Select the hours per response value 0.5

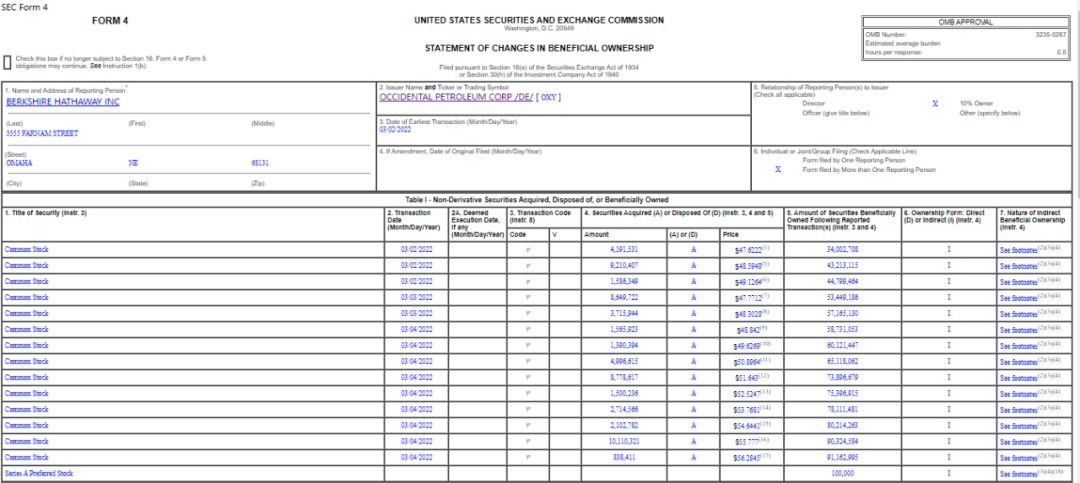pos(1061,52)
